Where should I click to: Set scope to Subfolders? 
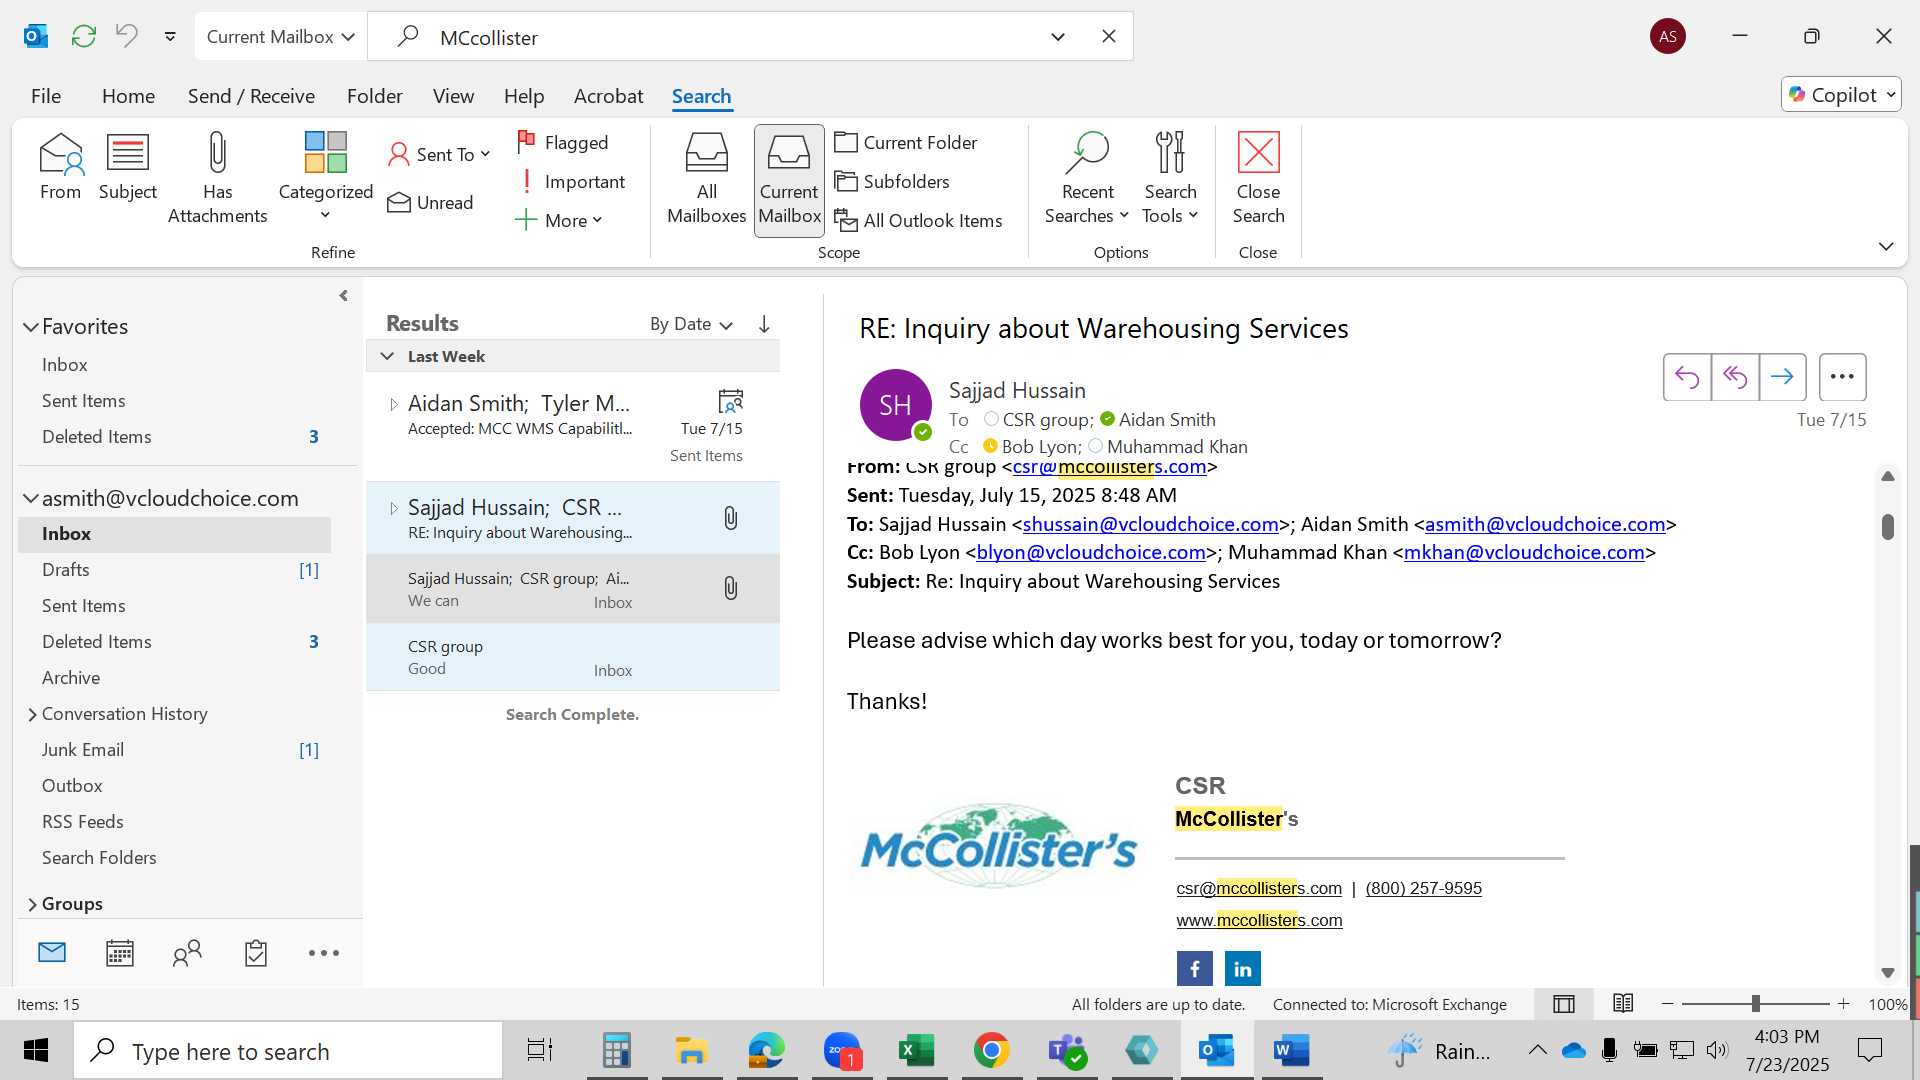[892, 181]
